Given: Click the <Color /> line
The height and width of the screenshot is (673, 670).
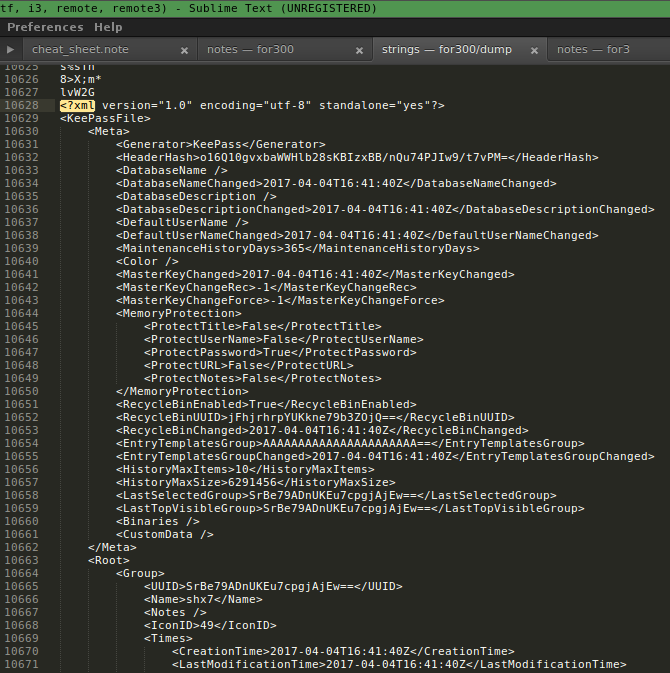Looking at the screenshot, I should tap(147, 261).
